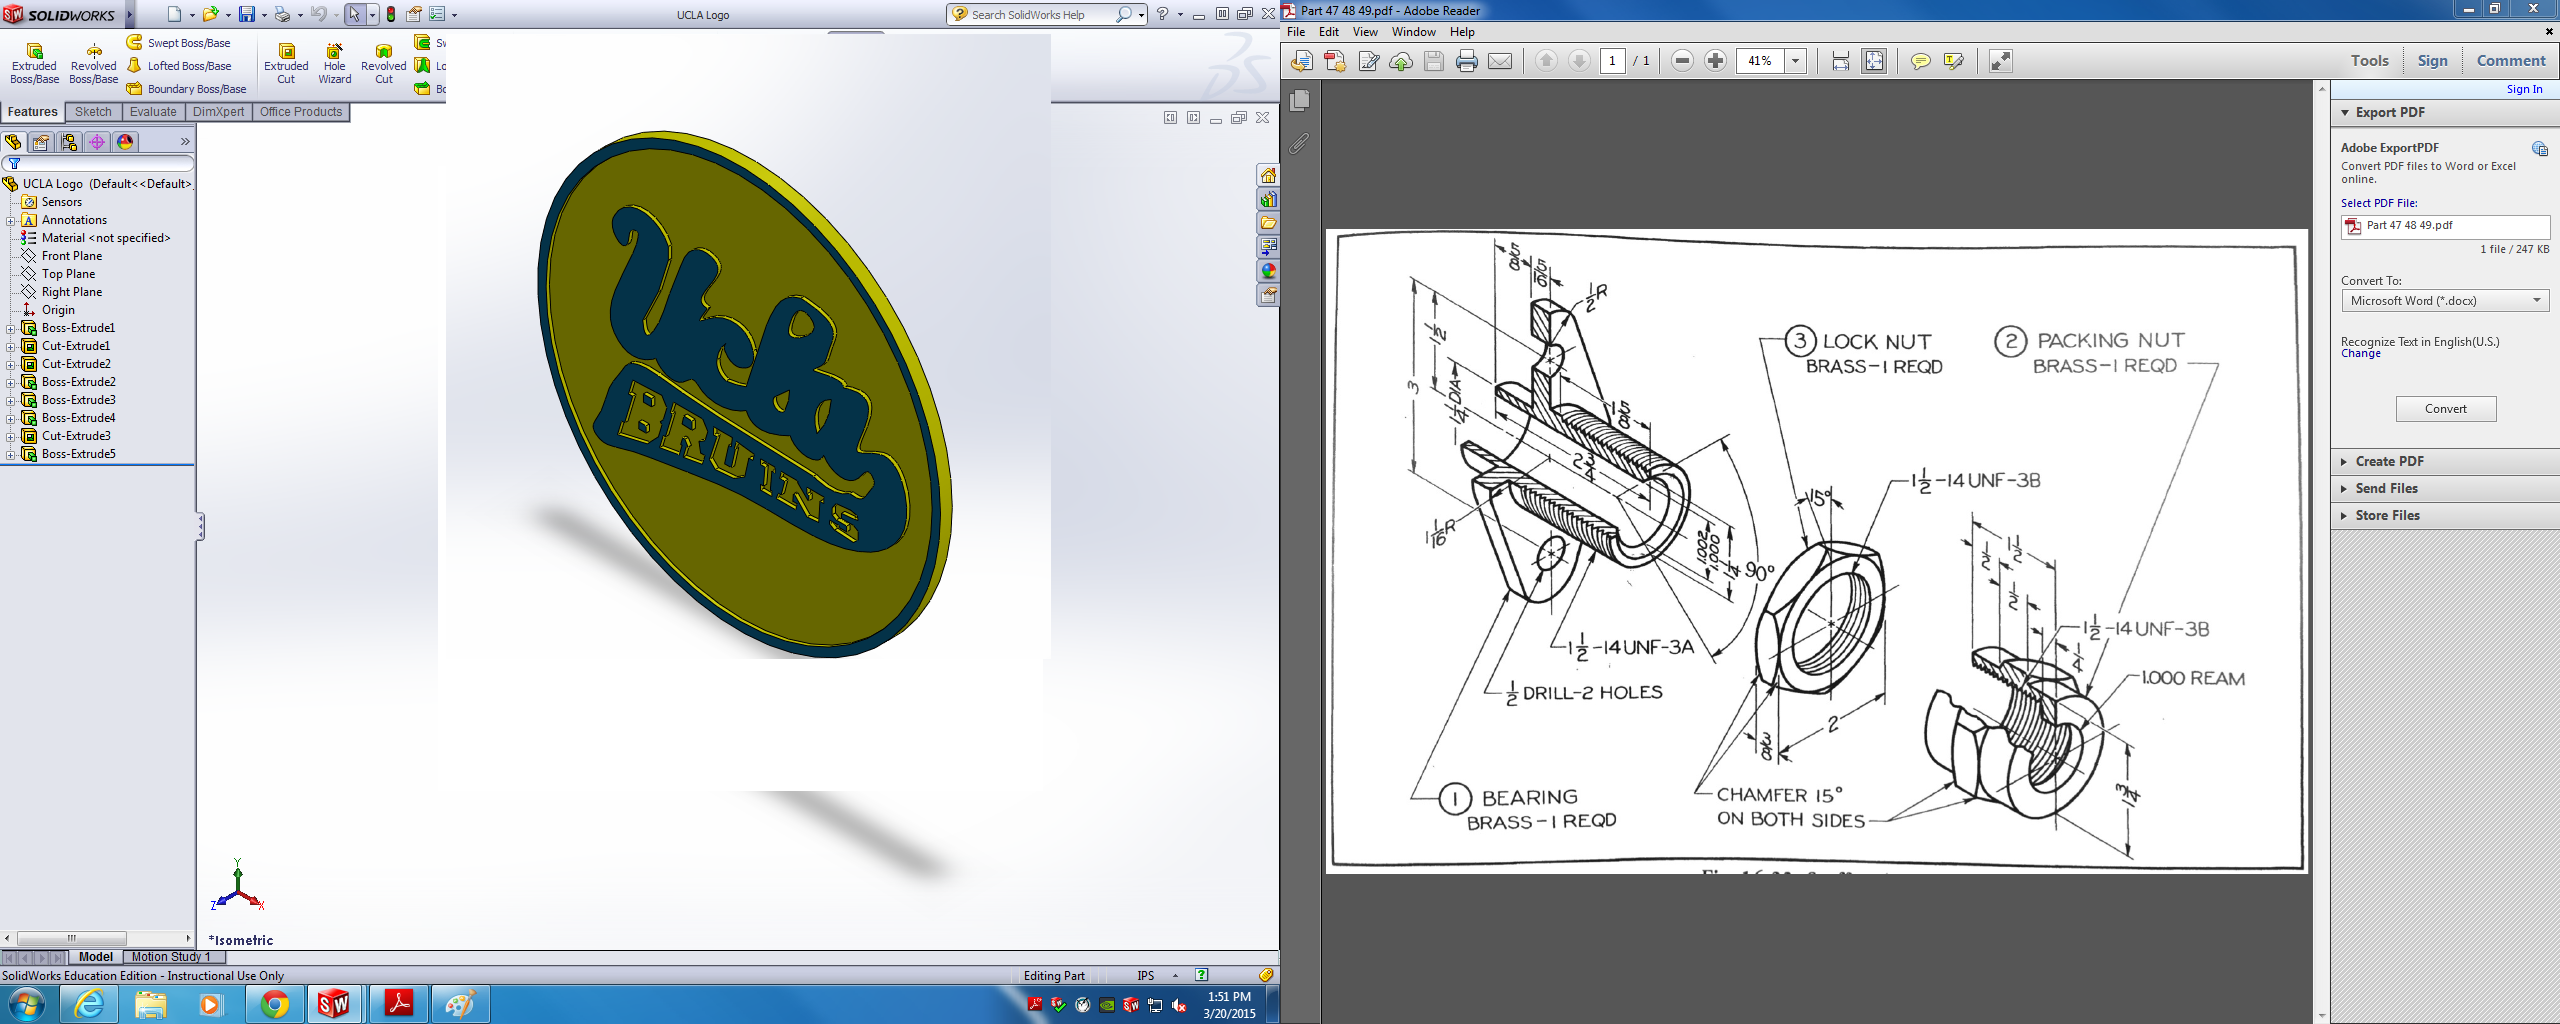Activate the Extruded Cut tool
The height and width of the screenshot is (1024, 2560).
pos(286,63)
